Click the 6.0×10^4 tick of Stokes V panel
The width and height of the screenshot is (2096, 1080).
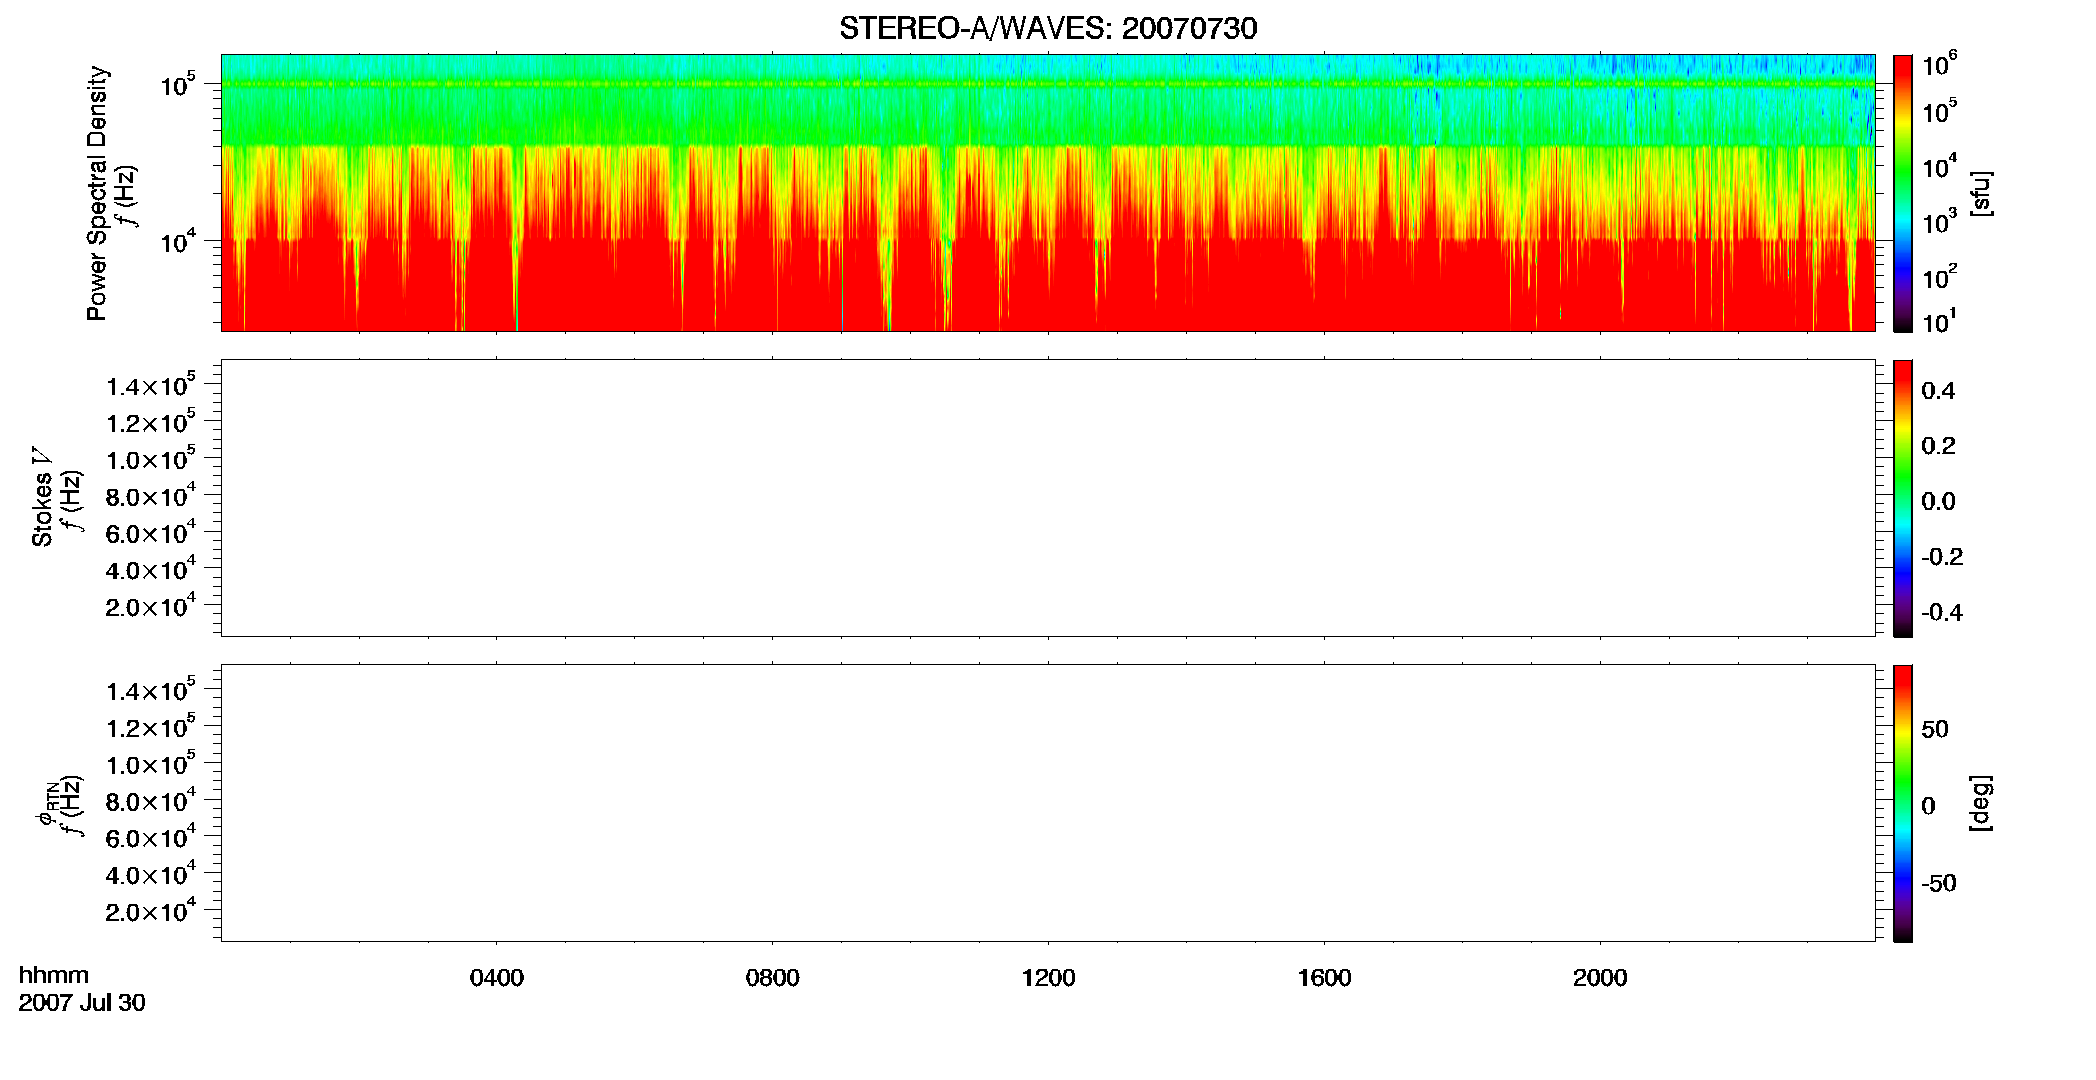coord(151,533)
